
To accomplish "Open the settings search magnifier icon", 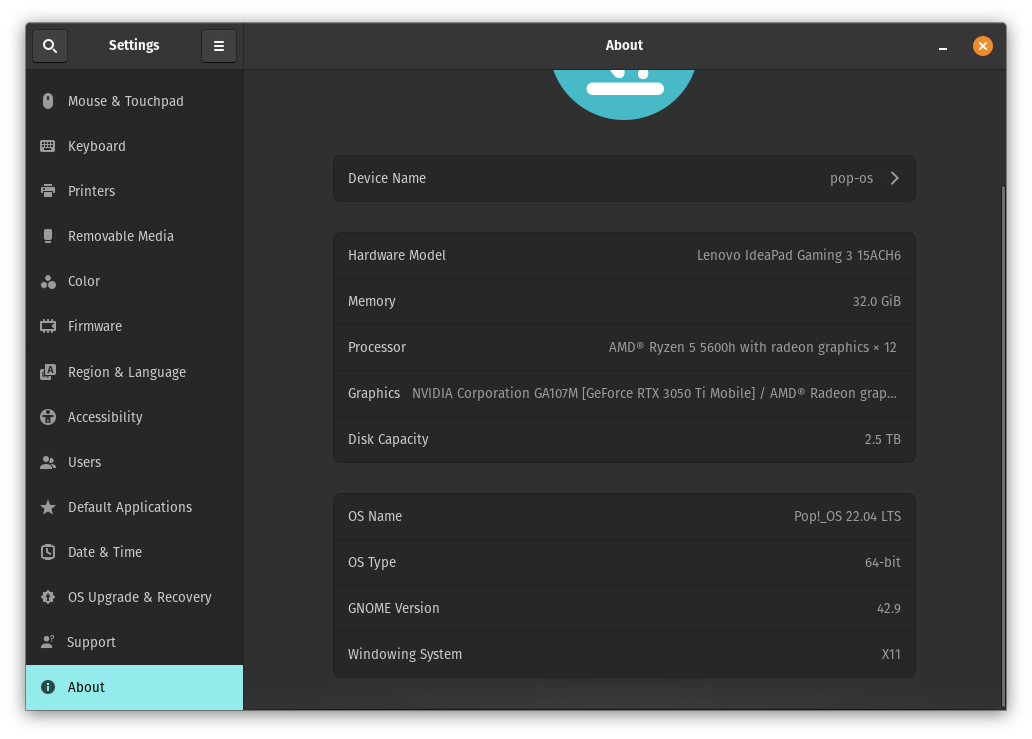I will tap(50, 46).
